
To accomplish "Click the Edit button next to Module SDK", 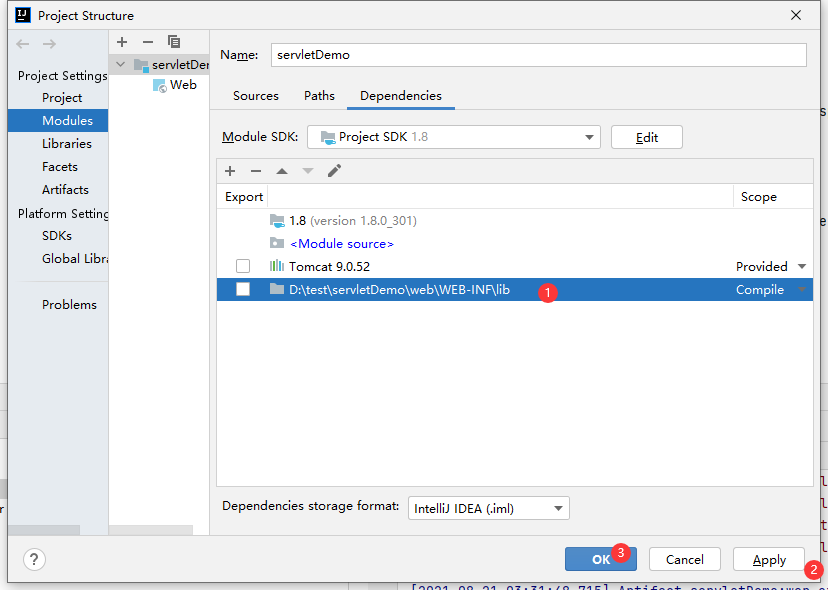I will click(x=646, y=137).
